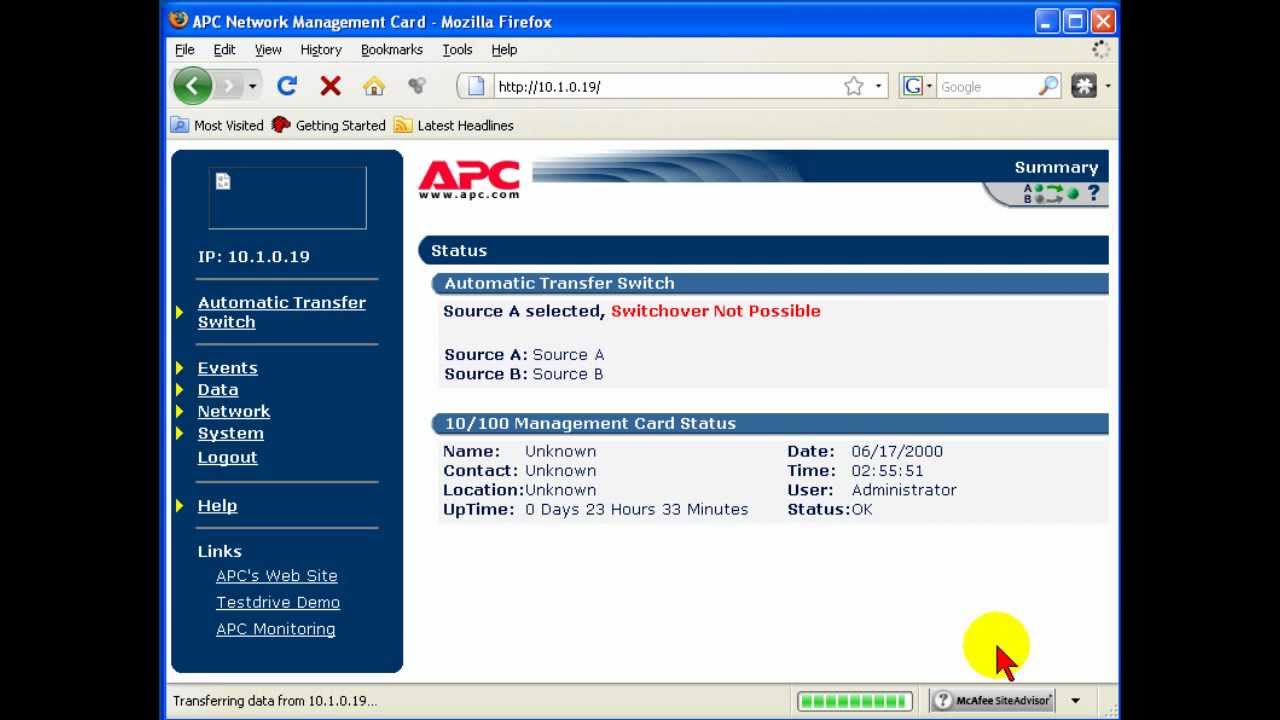Click the Logout link
Viewport: 1280px width, 720px height.
click(227, 457)
